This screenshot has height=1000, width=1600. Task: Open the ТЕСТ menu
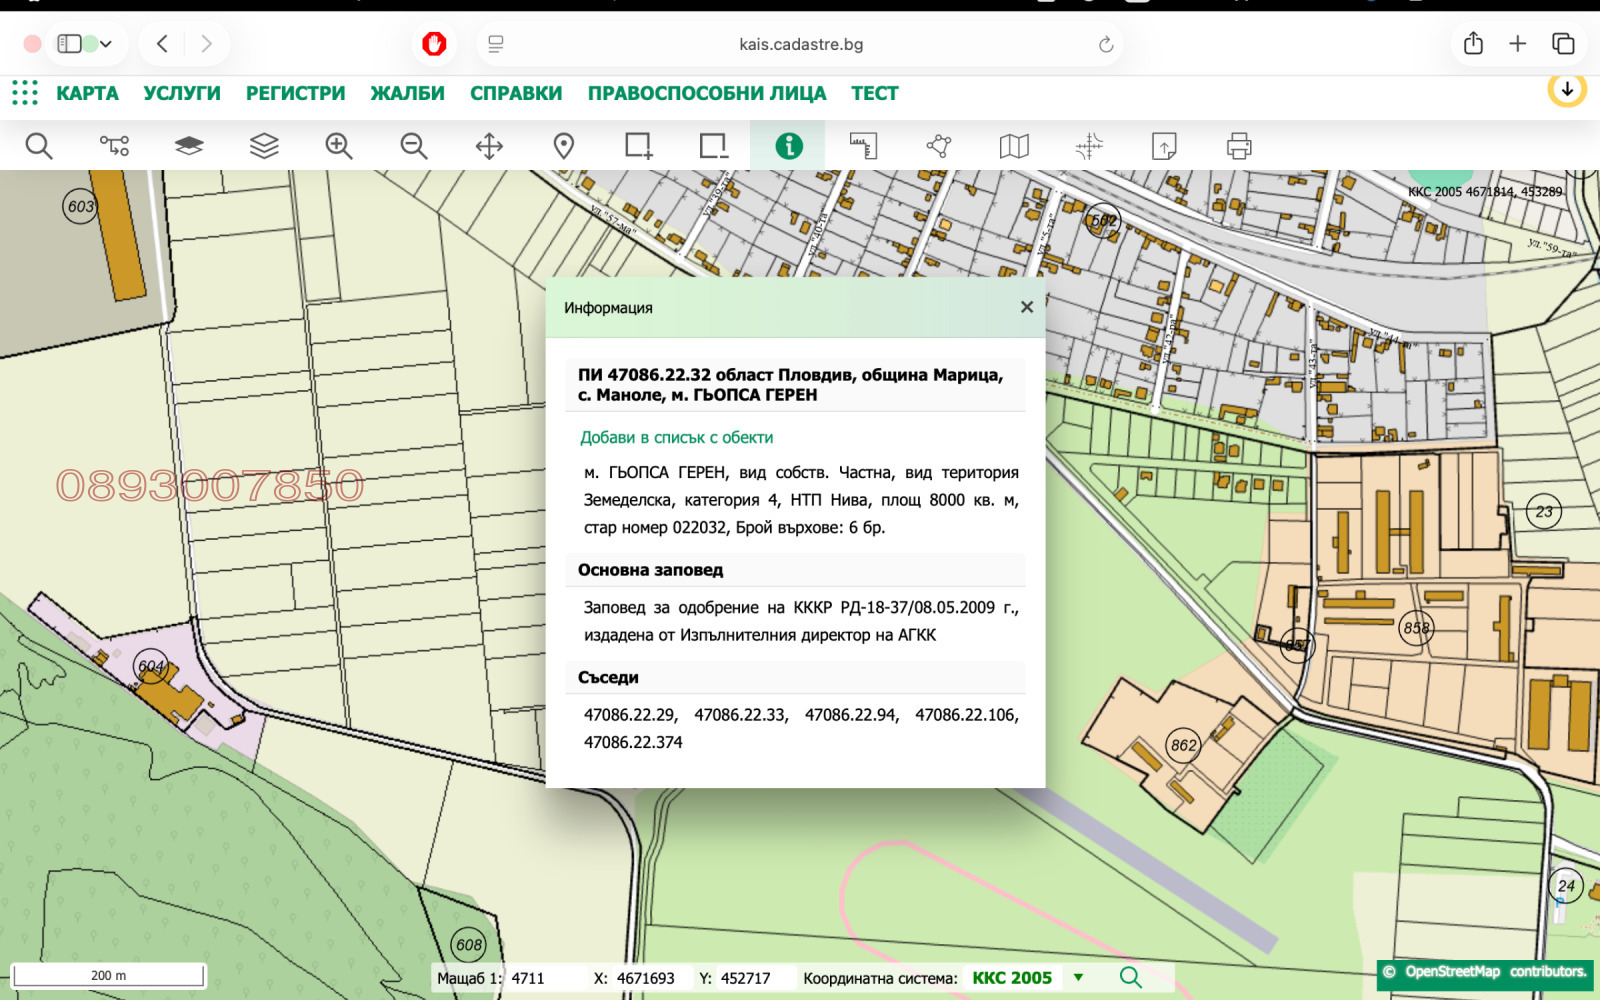tap(875, 93)
